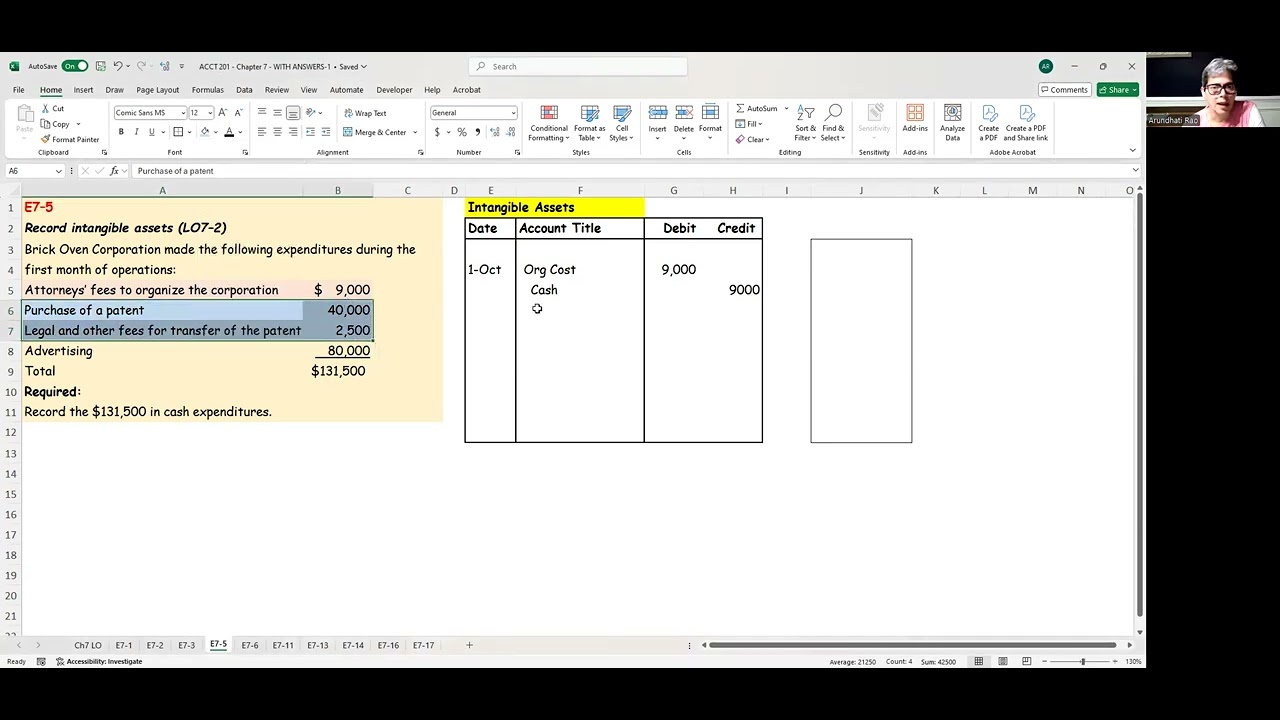Click the Undo arrow icon

coord(118,67)
